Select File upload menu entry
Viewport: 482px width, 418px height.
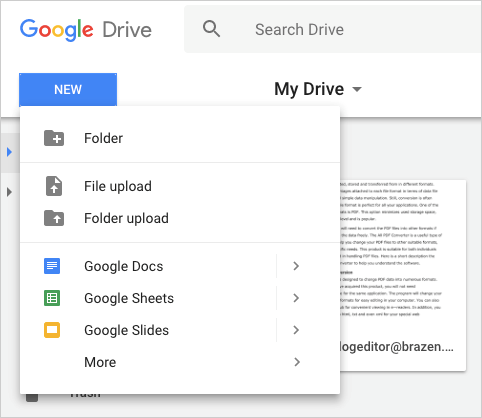coord(180,186)
